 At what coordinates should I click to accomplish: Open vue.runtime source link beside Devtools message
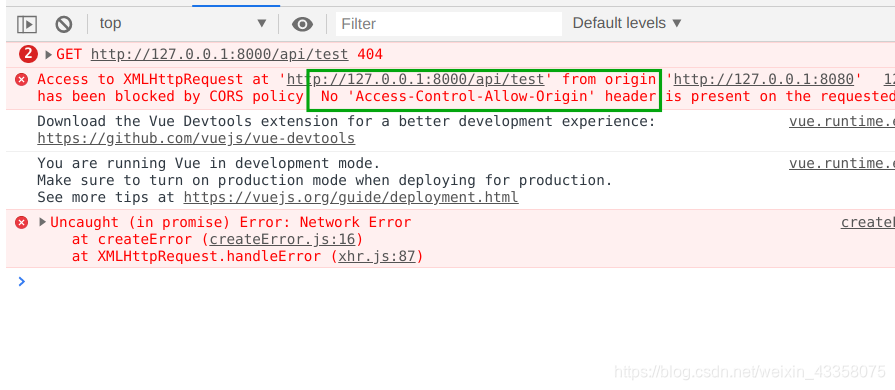tap(842, 122)
